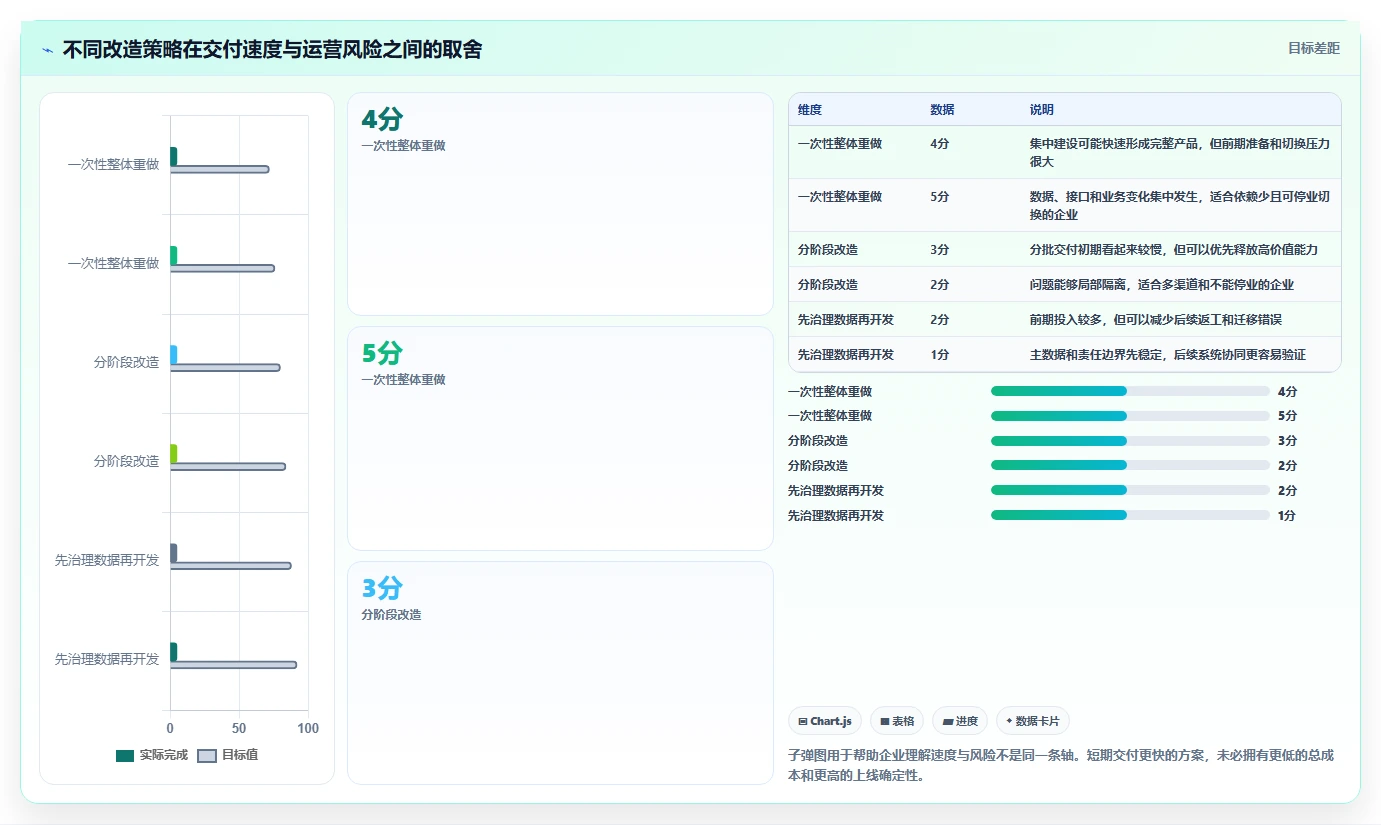1381x825 pixels.
Task: Select the table cell starting 问题能够局部隔离
Action: pos(1181,284)
